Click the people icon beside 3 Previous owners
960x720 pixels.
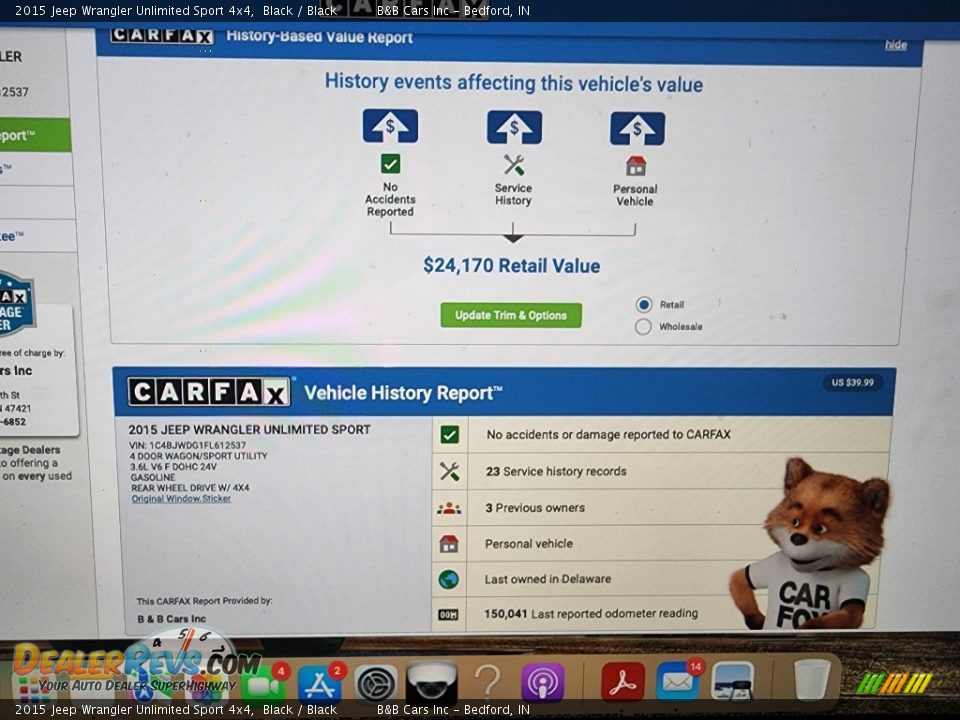(x=449, y=508)
